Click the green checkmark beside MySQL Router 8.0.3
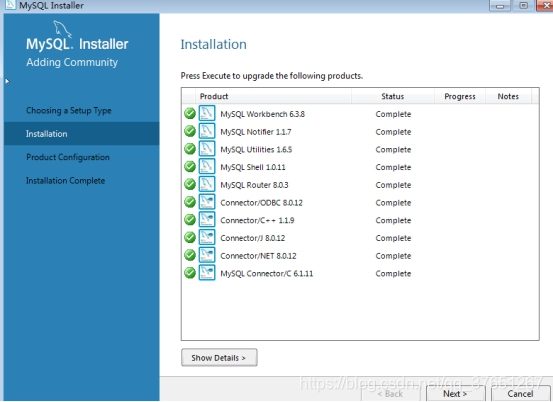The width and height of the screenshot is (553, 402). 190,184
